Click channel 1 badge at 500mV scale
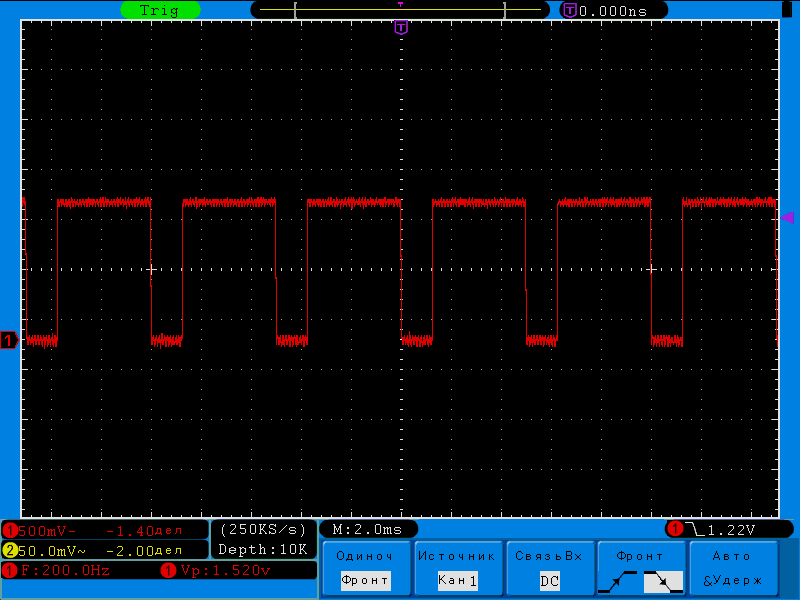 (x=11, y=530)
